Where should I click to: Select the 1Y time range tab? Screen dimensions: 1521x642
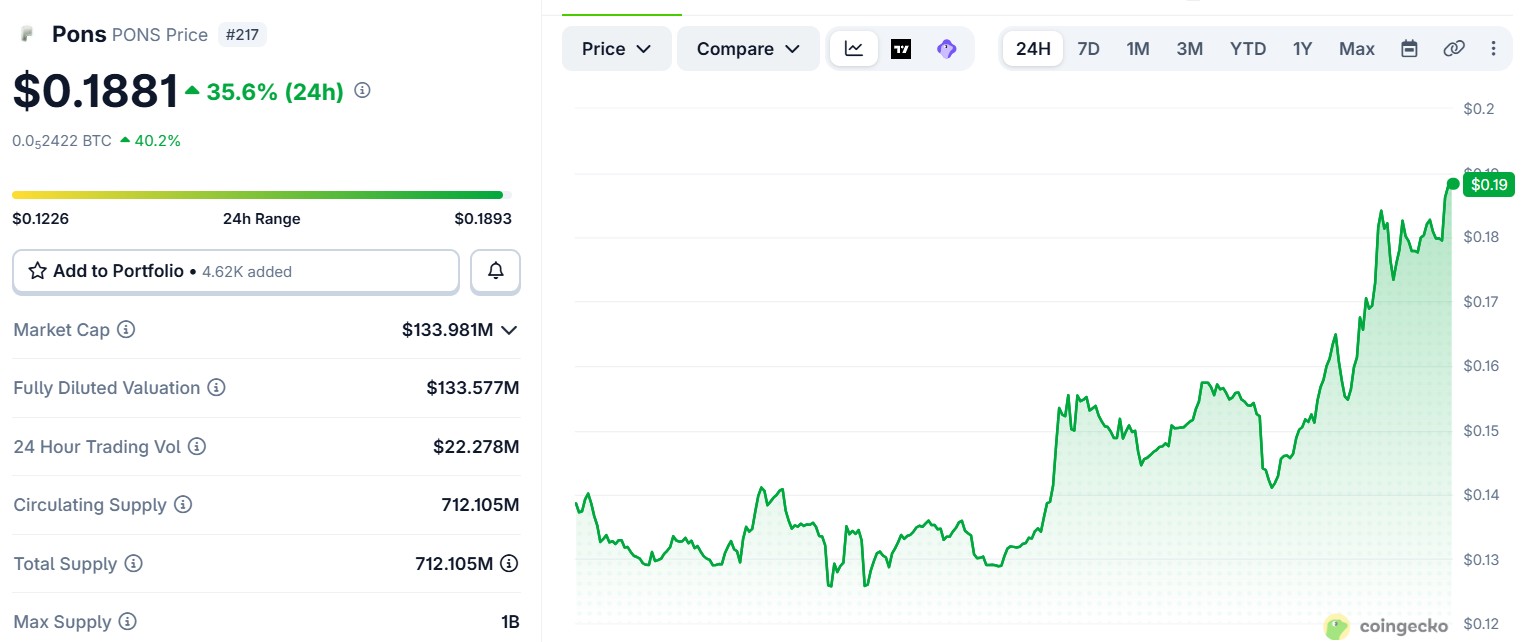pos(1302,48)
